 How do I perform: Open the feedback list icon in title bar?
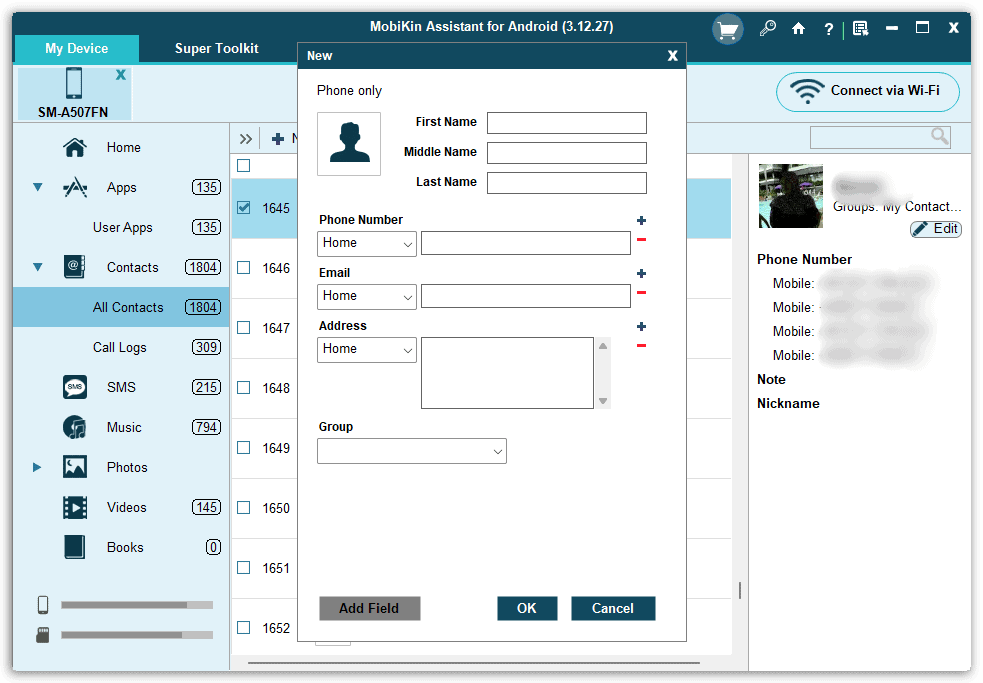click(861, 29)
